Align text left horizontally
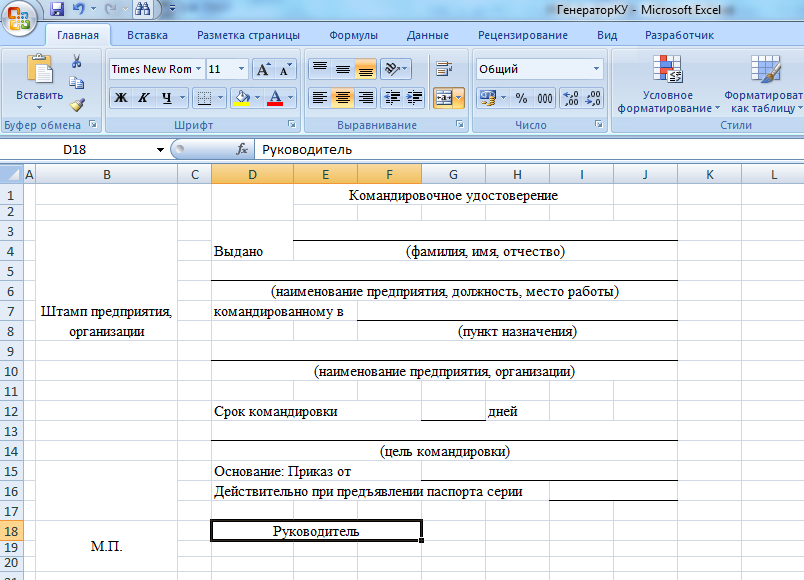This screenshot has width=804, height=580. [x=320, y=98]
